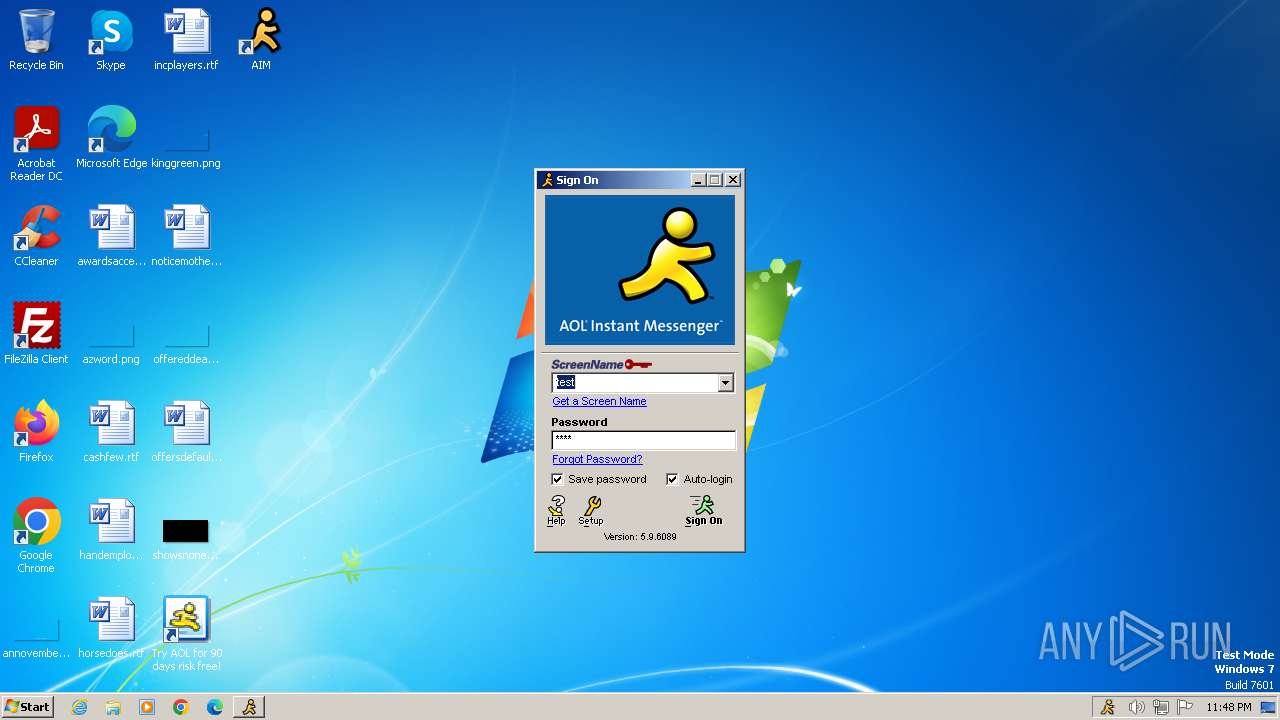The image size is (1280, 720).
Task: Click into the Password field
Action: (x=643, y=439)
